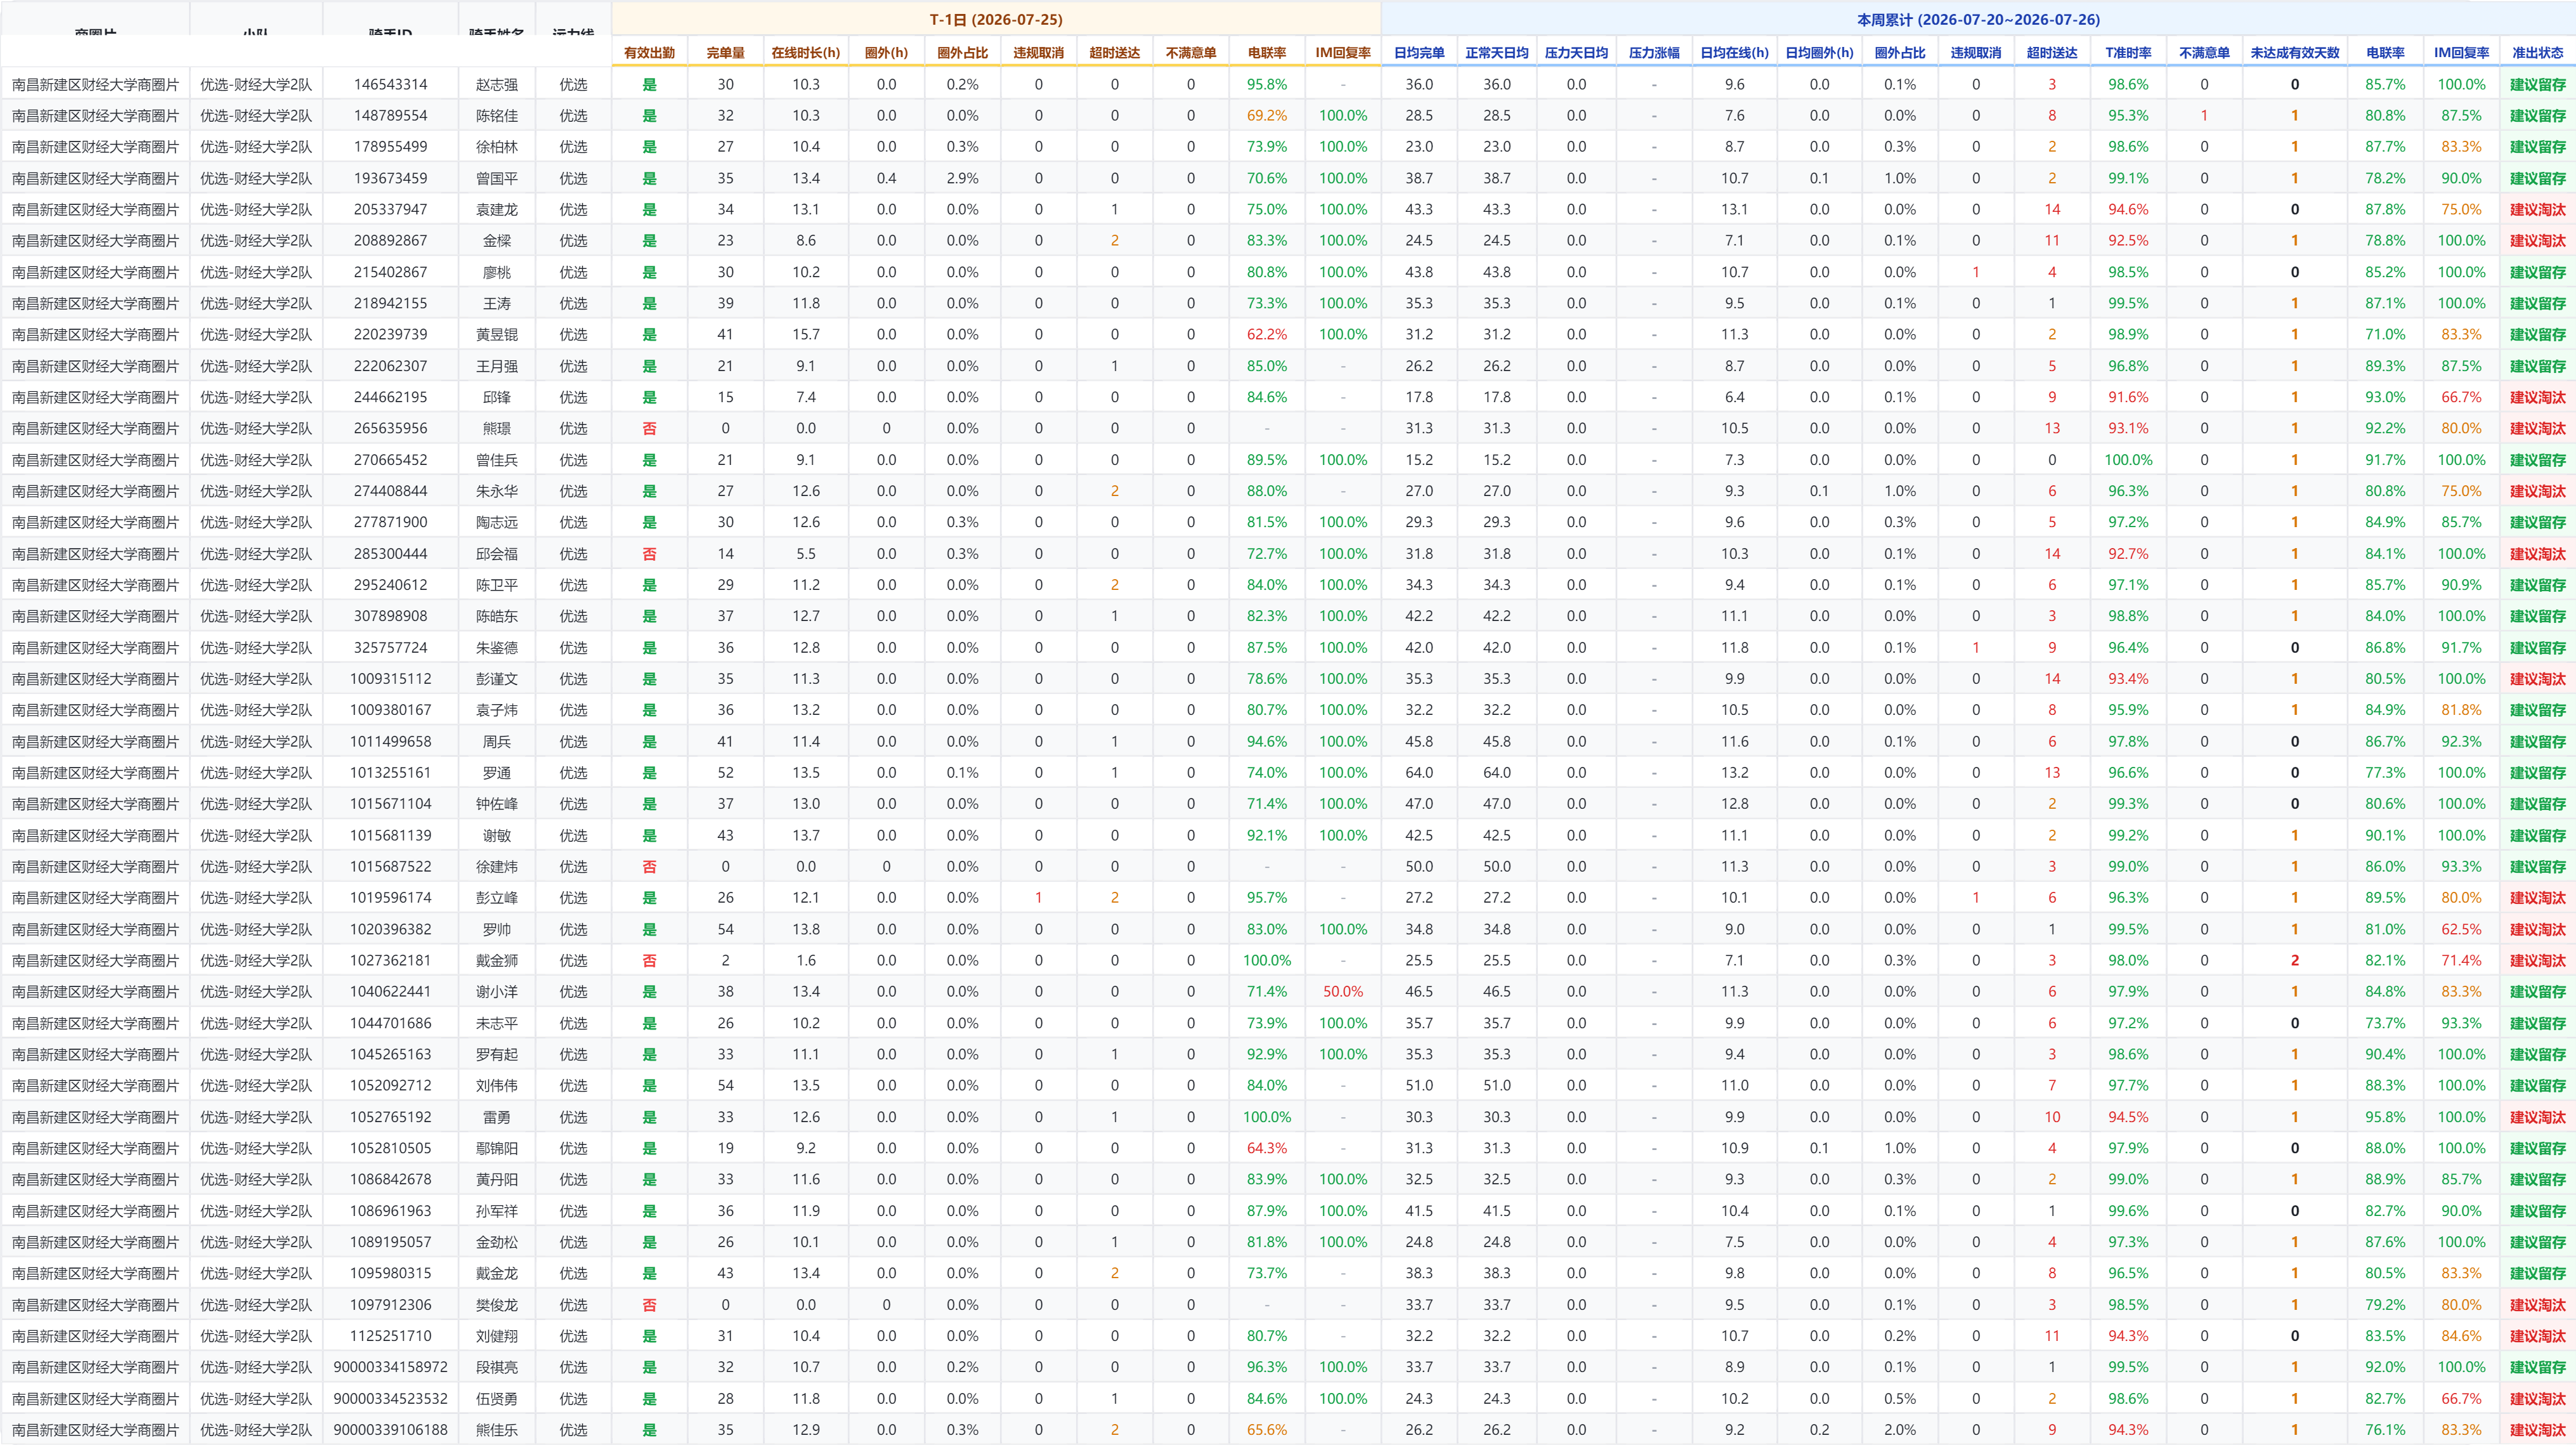
Task: Select 罗通's 日均在线 value 13.2
Action: click(x=1734, y=773)
